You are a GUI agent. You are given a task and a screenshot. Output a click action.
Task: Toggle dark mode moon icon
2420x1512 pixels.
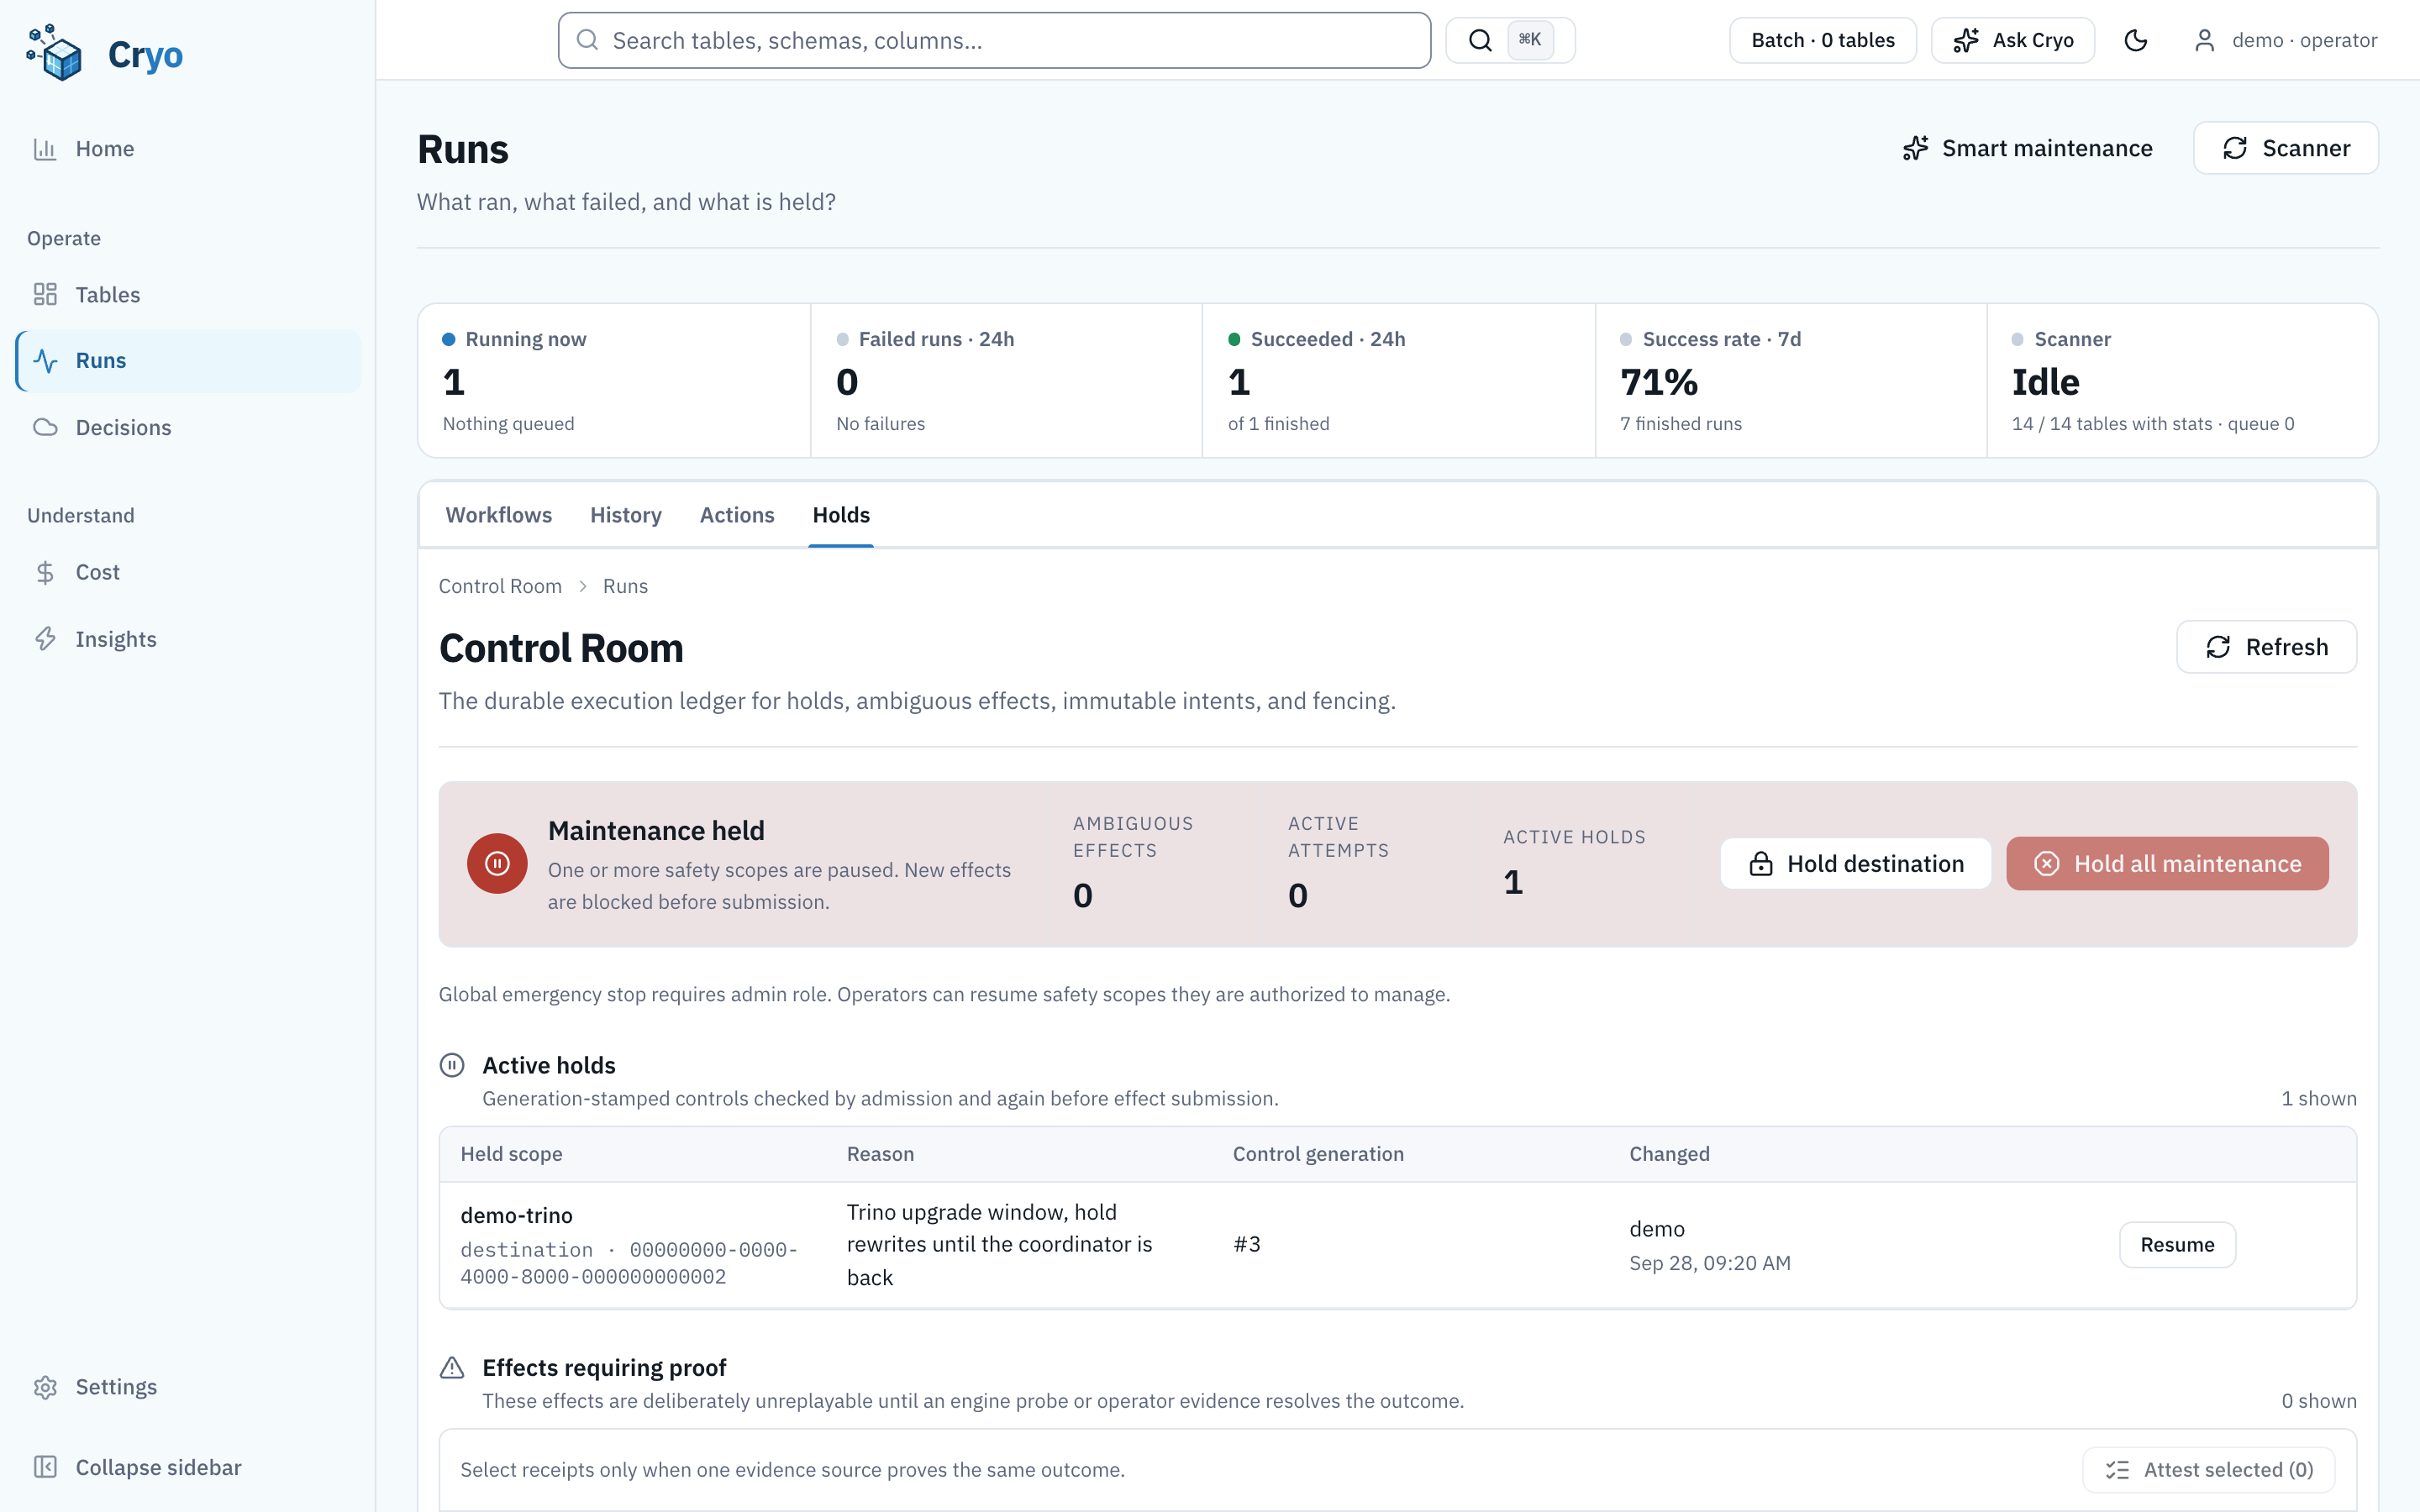[2135, 40]
